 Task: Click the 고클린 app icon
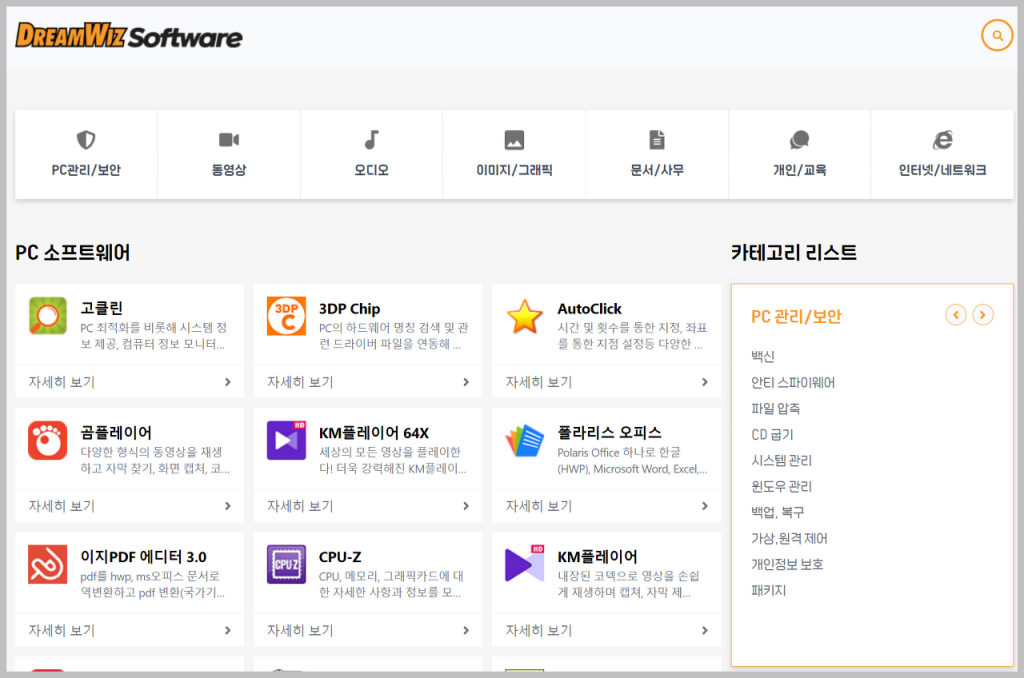[x=48, y=315]
